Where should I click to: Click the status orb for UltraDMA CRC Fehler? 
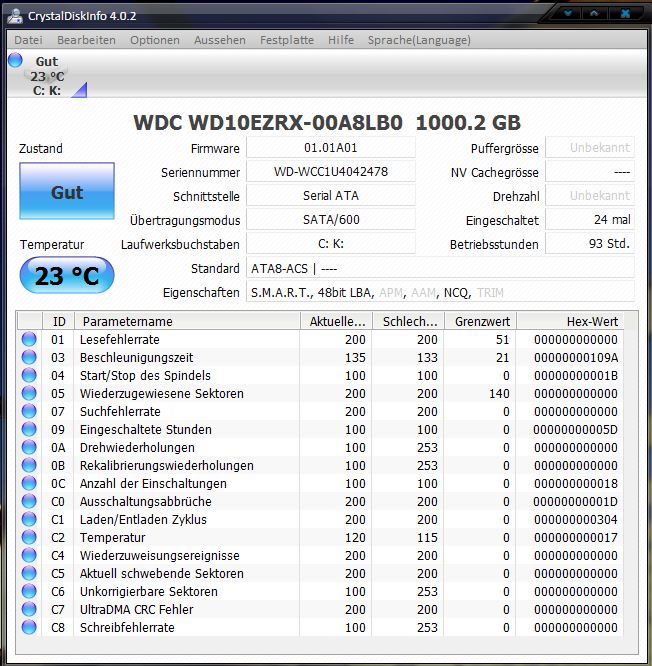click(29, 609)
